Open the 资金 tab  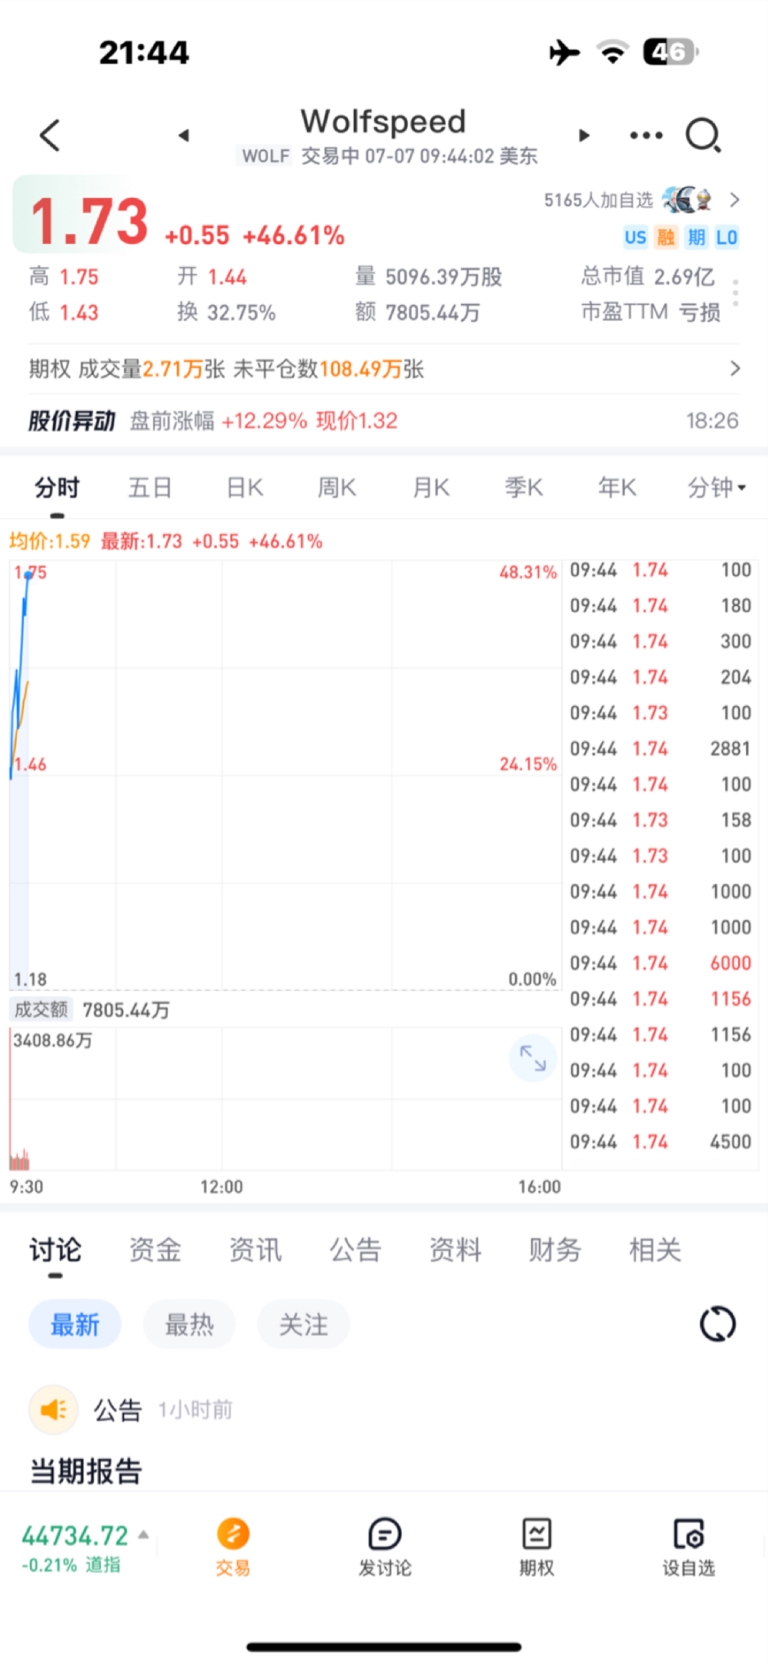pyautogui.click(x=155, y=1249)
